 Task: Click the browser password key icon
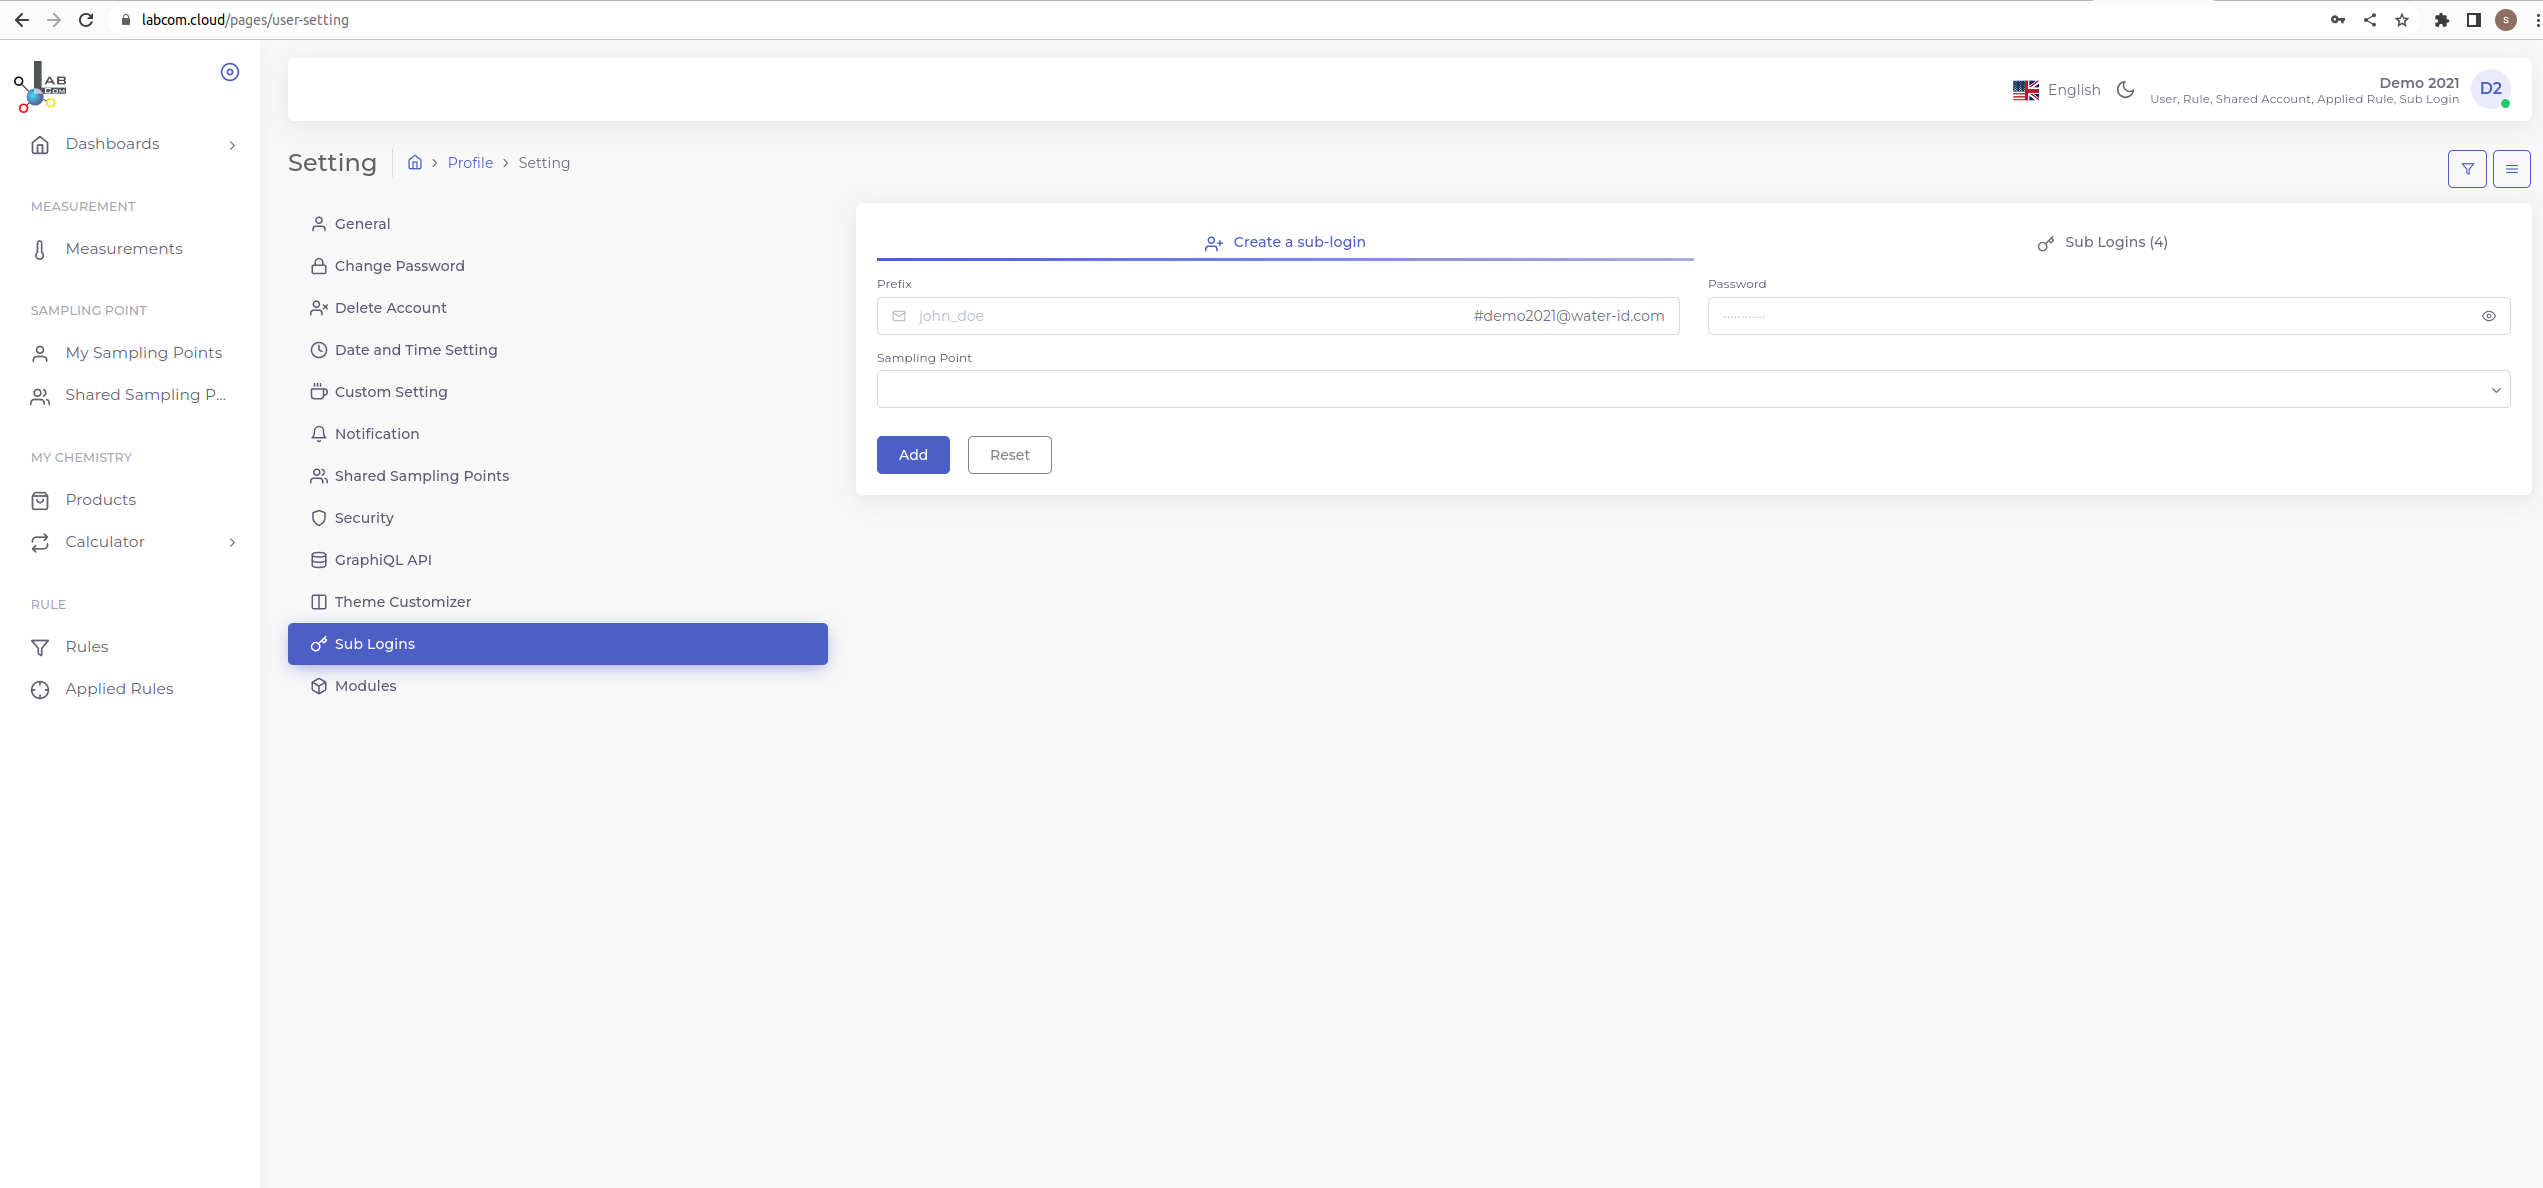(2338, 20)
